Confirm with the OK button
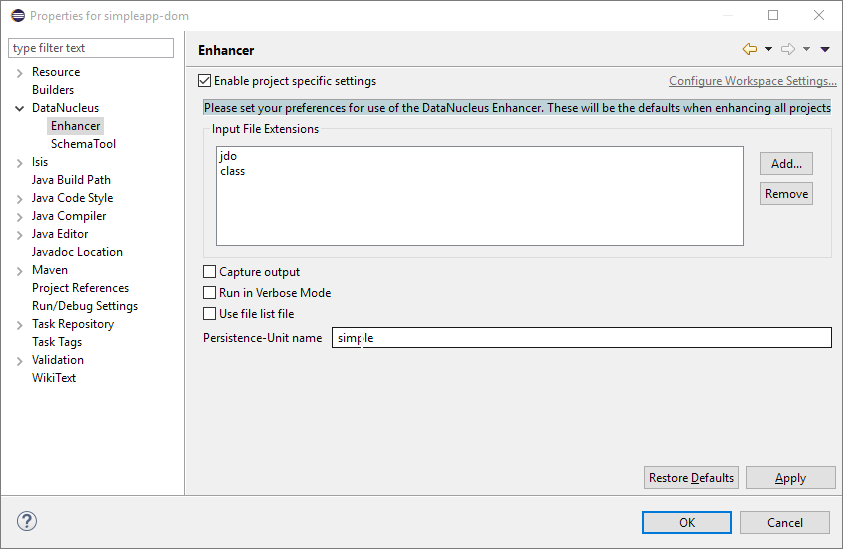Viewport: 843px width, 549px height. 687,522
